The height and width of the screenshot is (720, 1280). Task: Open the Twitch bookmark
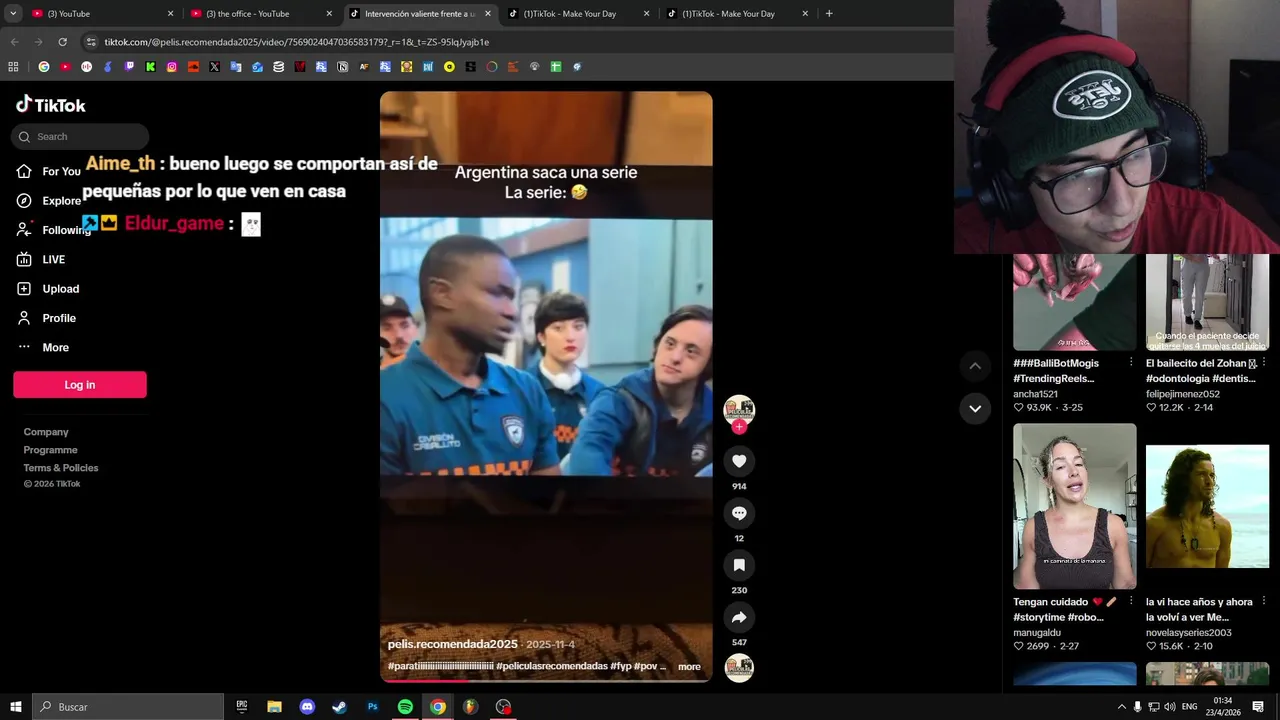pos(129,67)
